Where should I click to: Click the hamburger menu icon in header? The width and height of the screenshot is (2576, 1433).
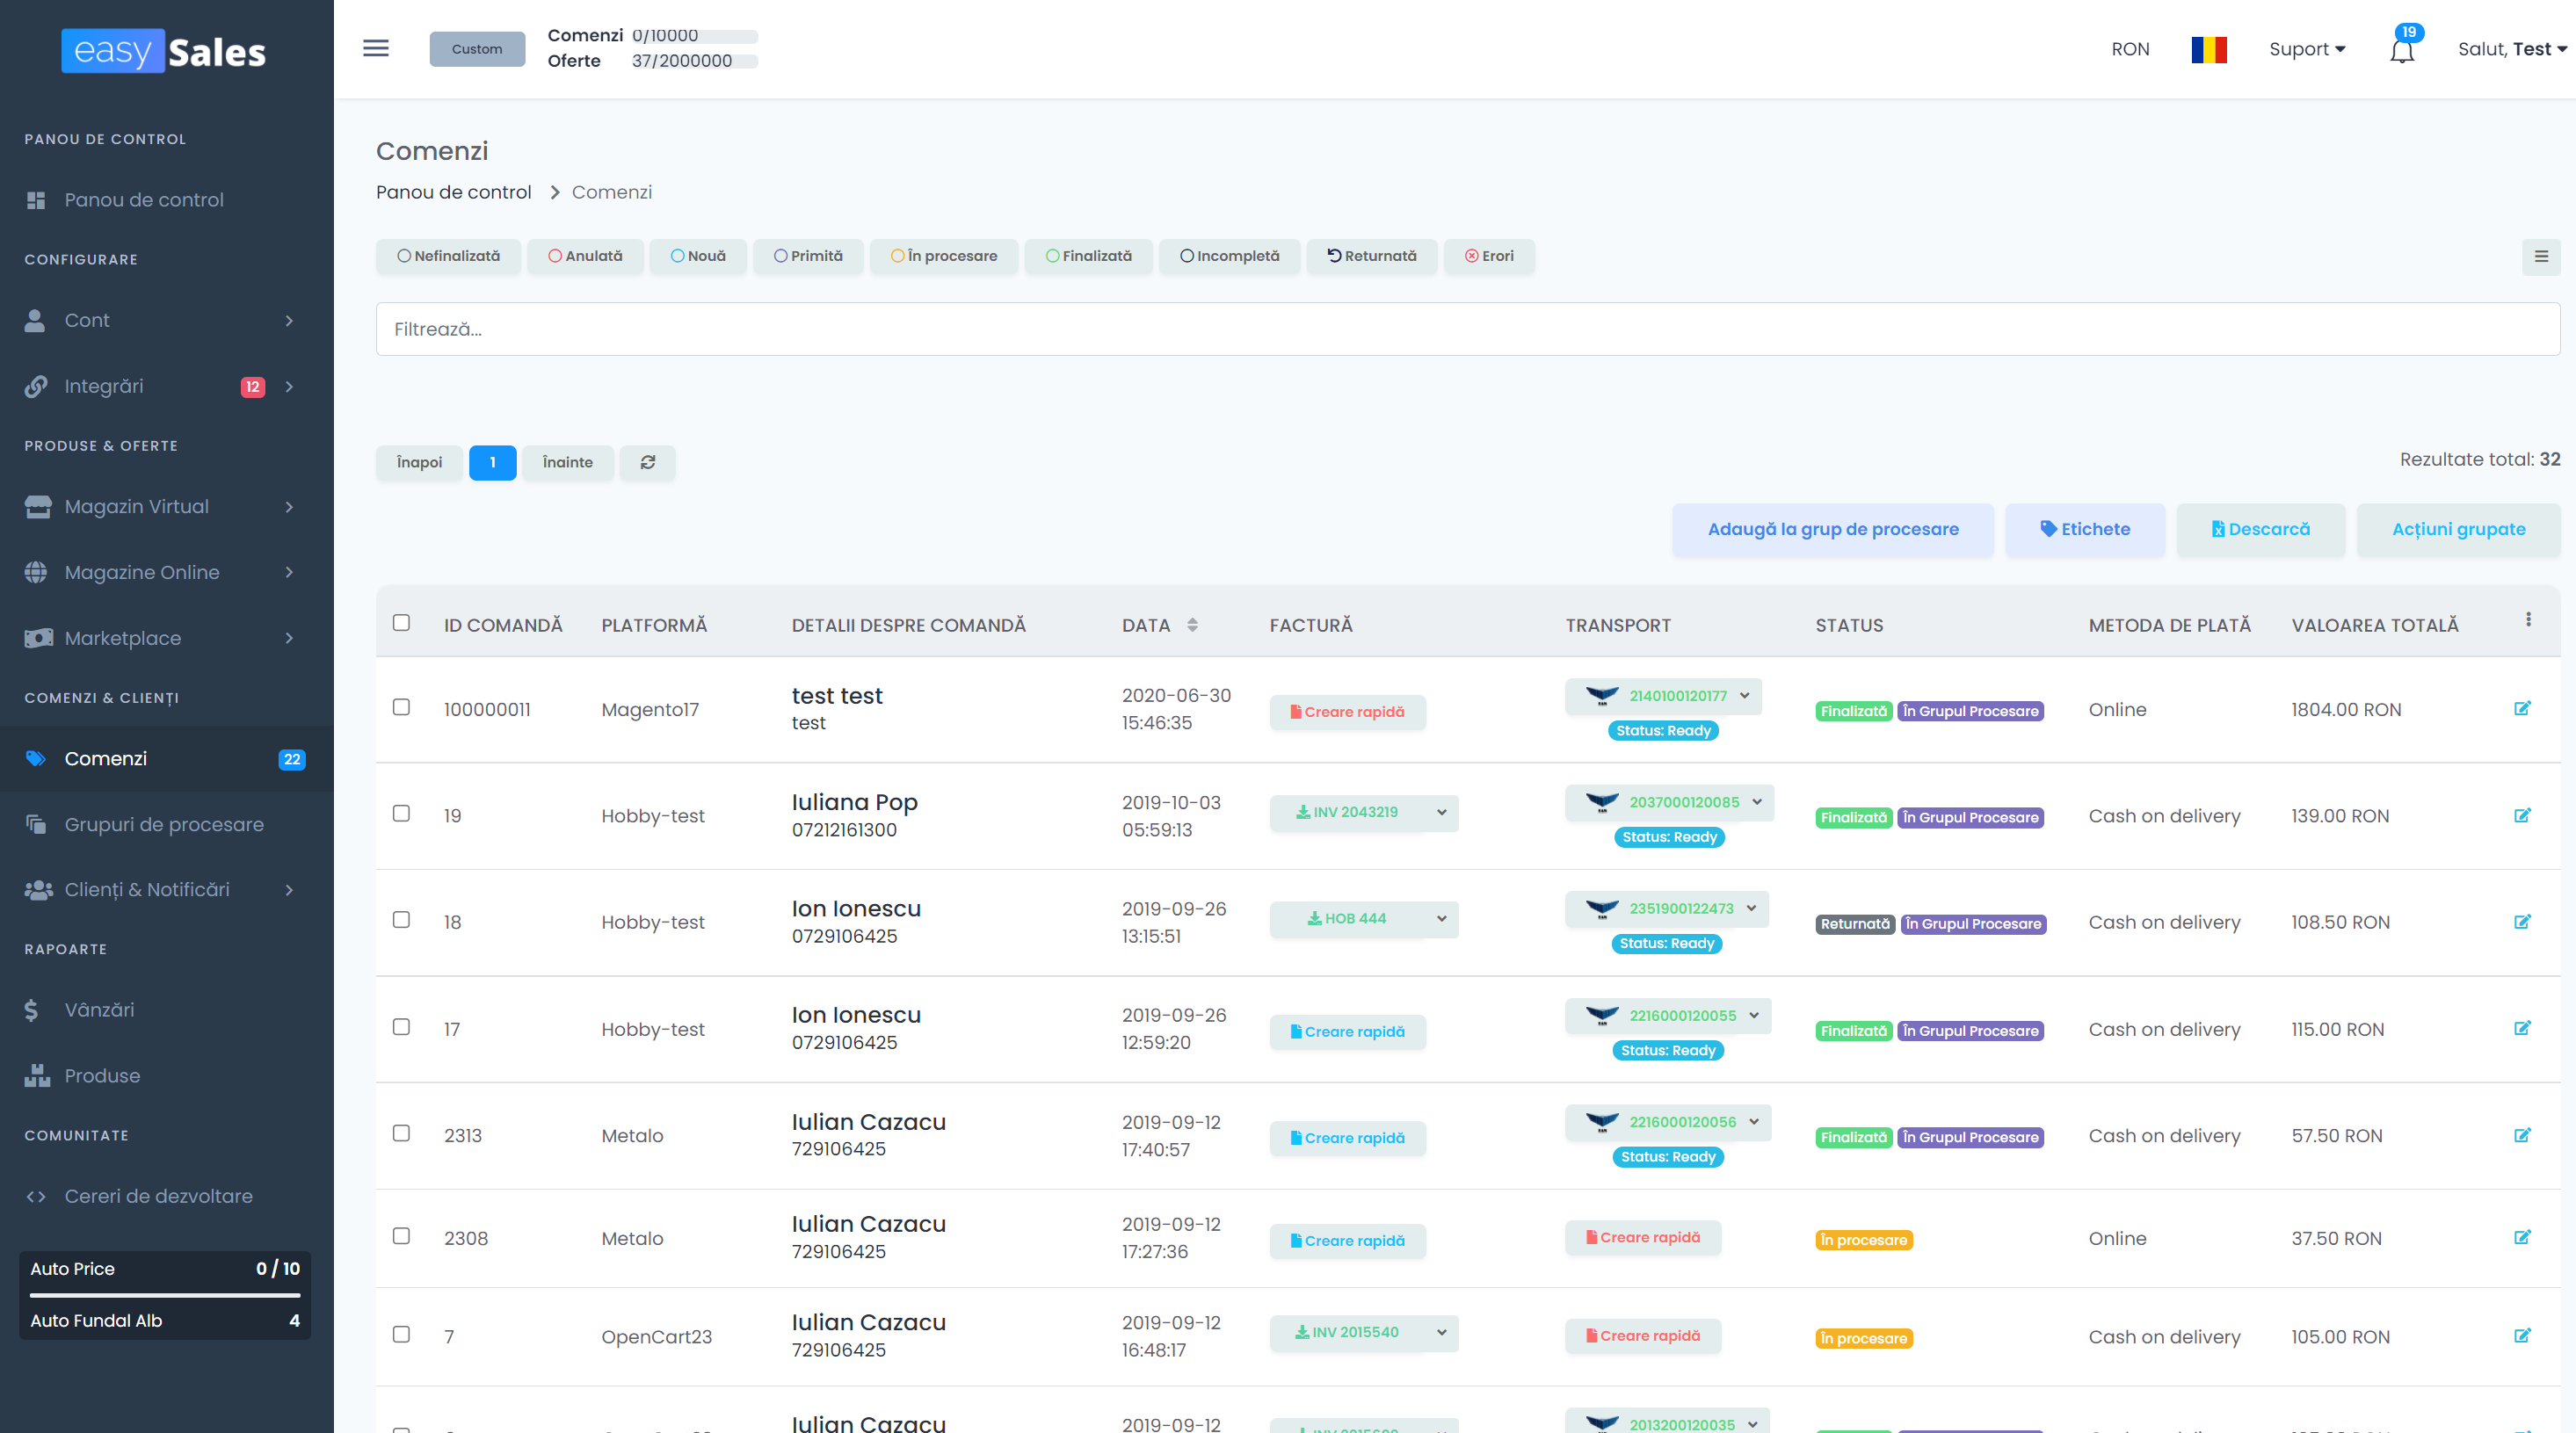375,48
